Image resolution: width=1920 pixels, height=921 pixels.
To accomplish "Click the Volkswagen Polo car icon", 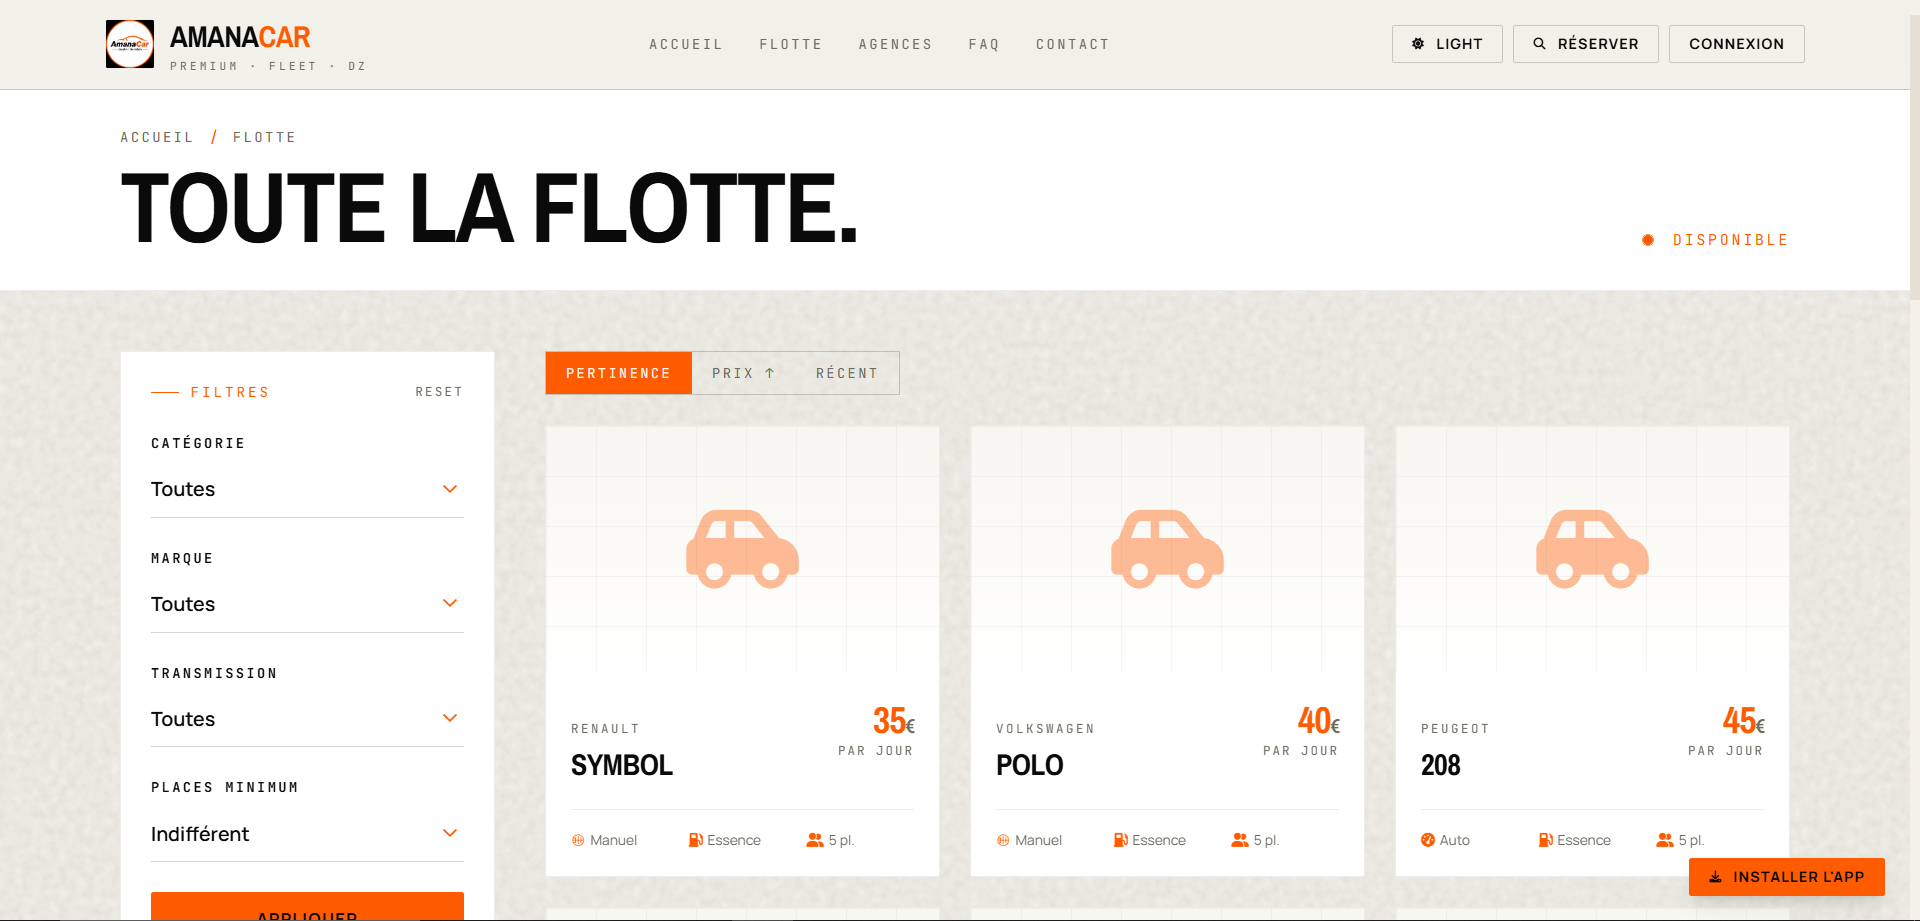I will pyautogui.click(x=1167, y=549).
